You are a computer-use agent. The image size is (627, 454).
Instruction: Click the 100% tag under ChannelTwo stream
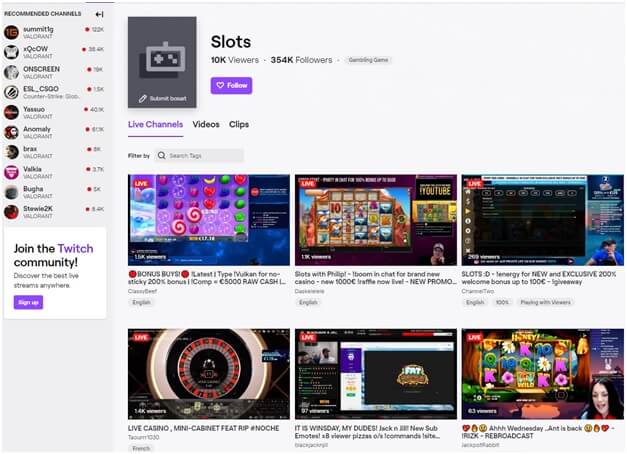pyautogui.click(x=502, y=302)
